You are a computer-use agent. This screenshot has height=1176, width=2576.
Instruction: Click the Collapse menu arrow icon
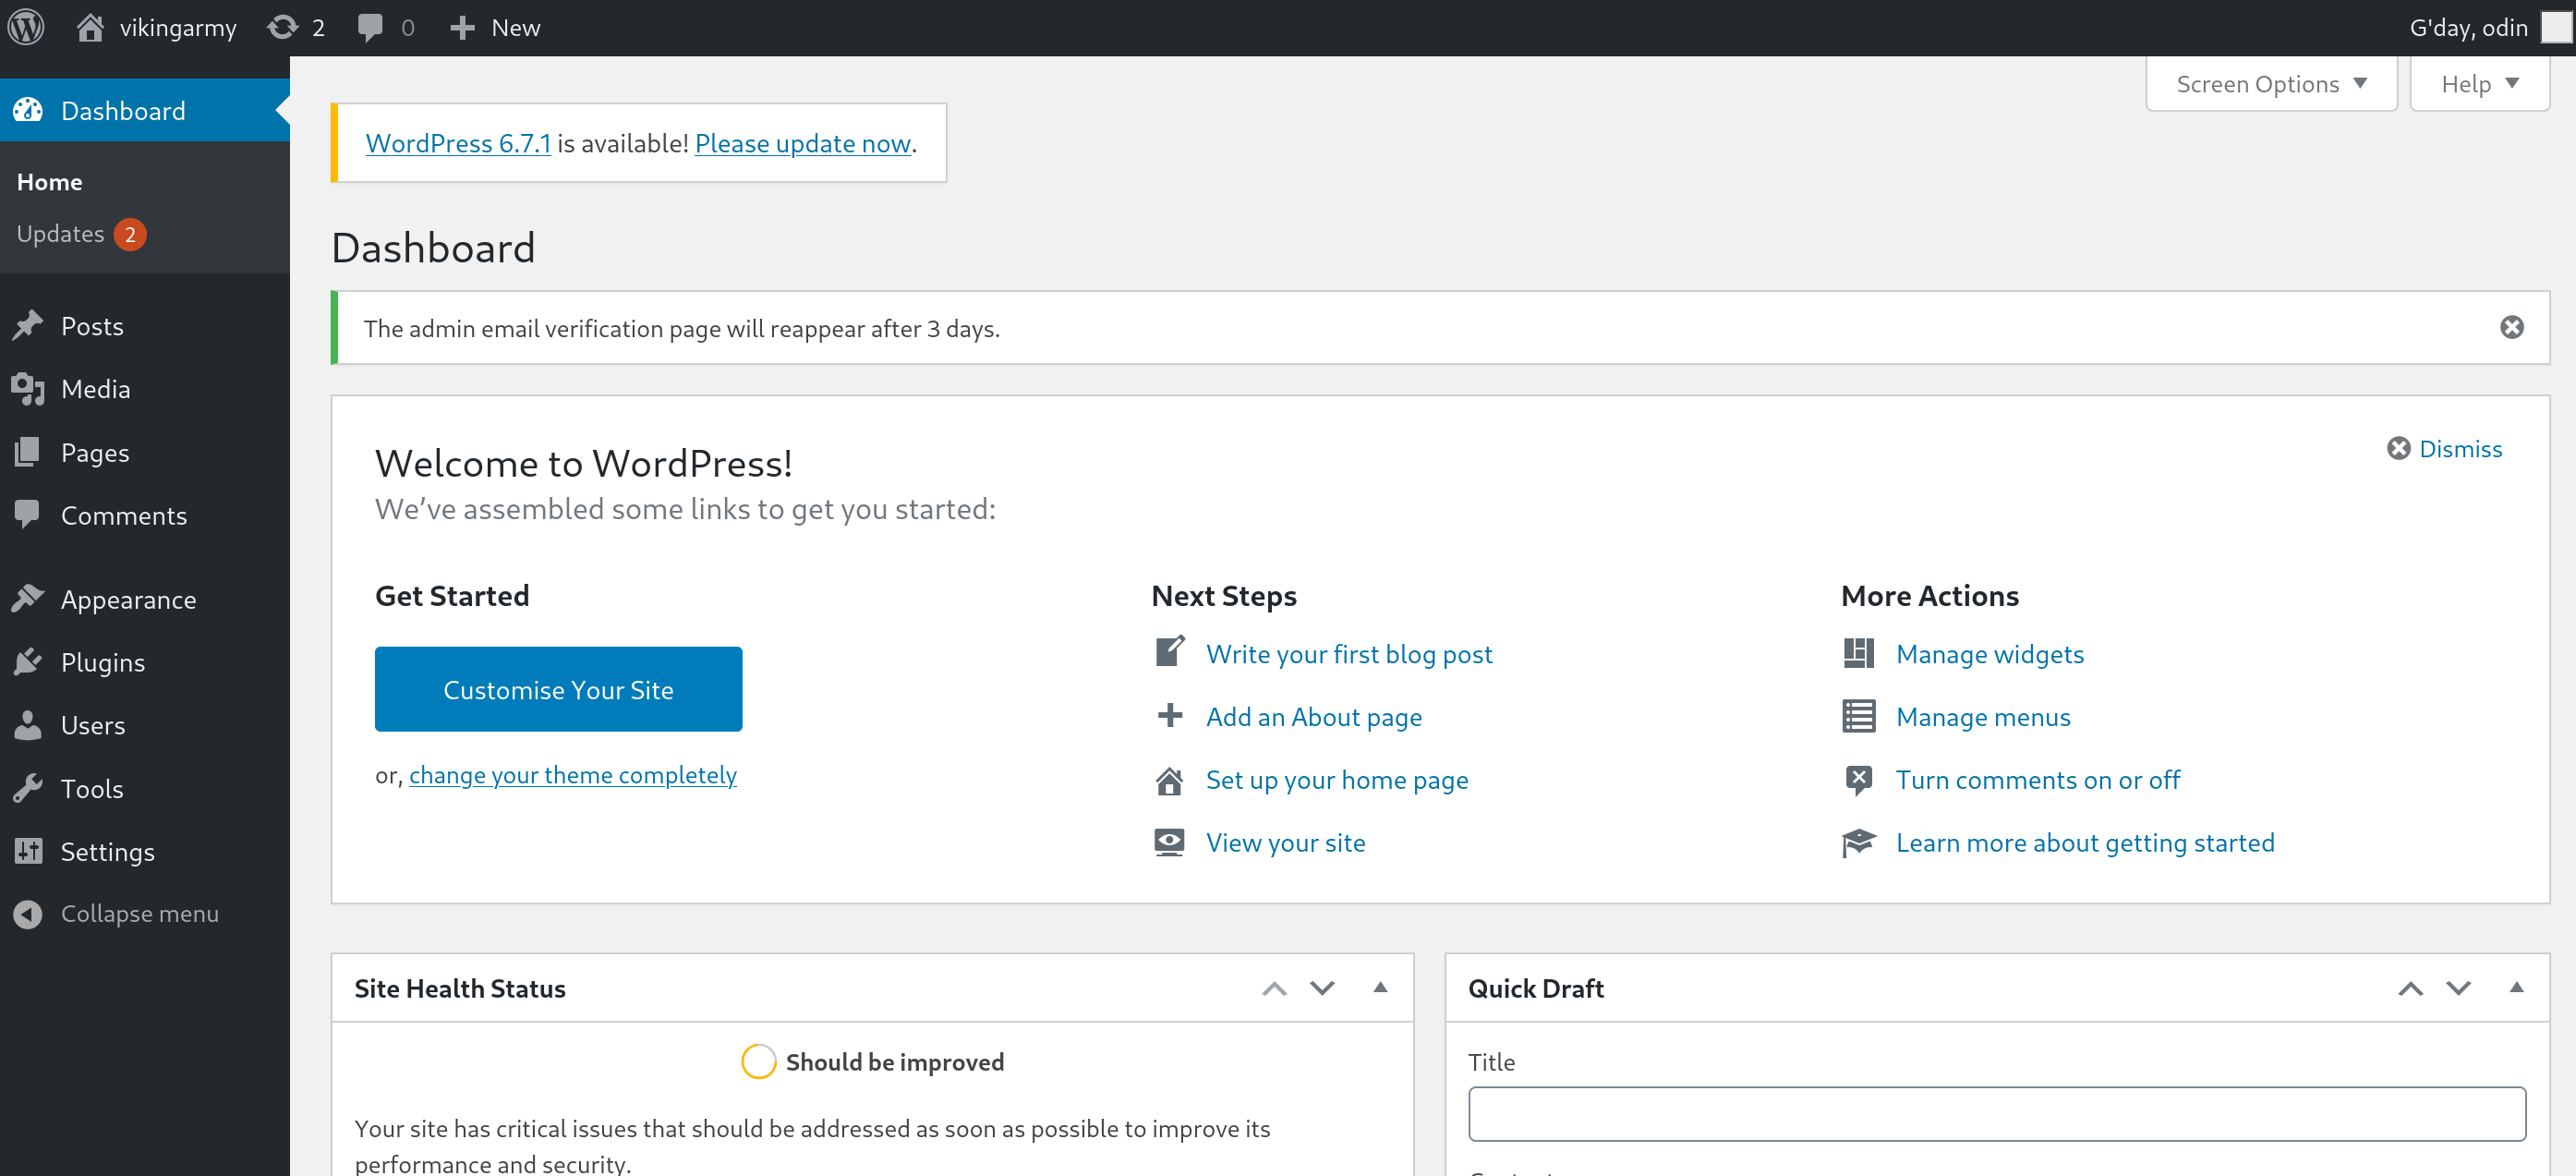(x=28, y=914)
